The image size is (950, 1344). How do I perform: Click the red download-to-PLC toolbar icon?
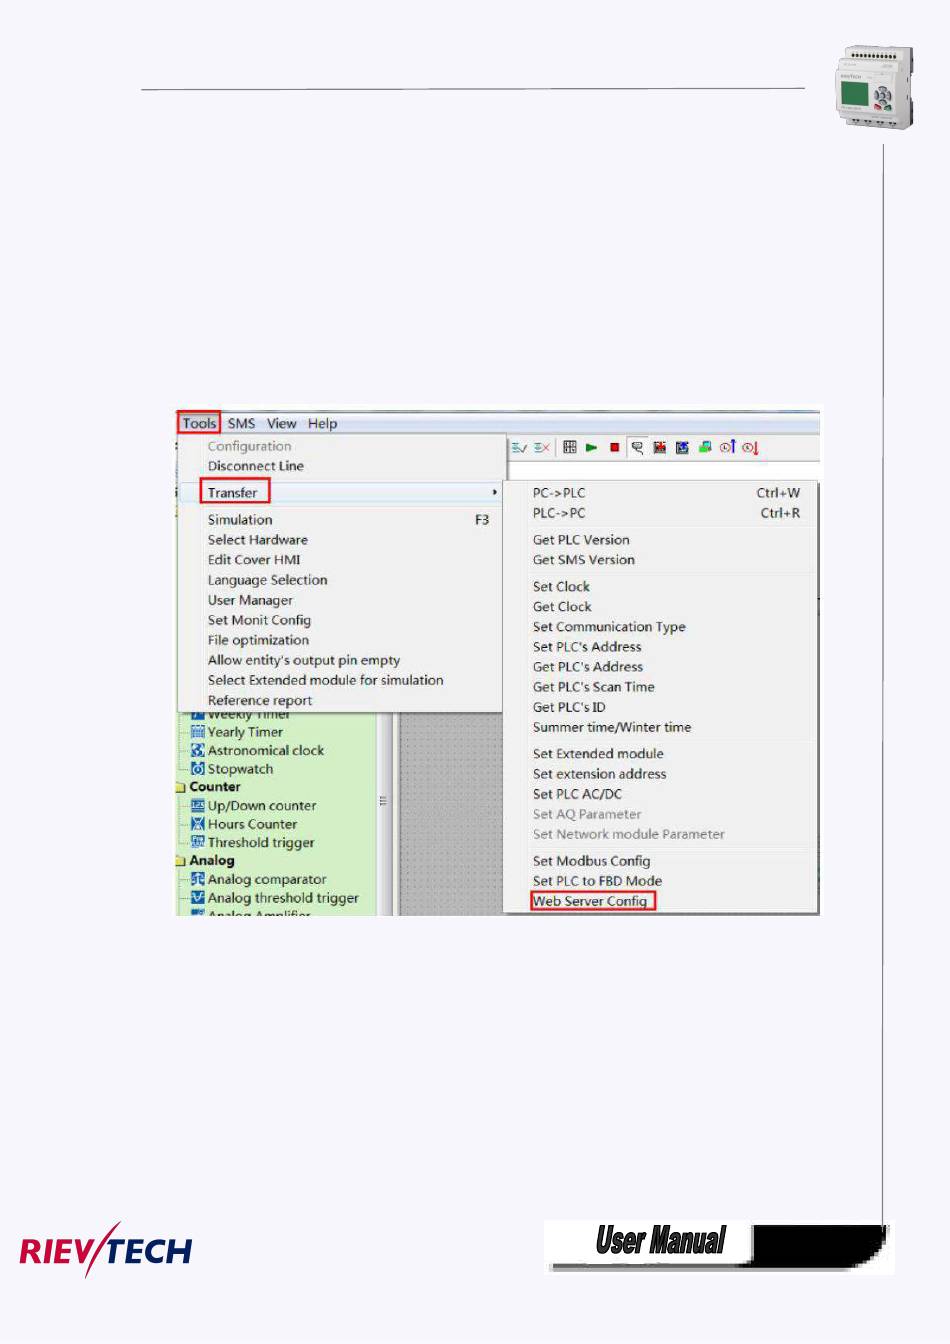pyautogui.click(x=660, y=447)
